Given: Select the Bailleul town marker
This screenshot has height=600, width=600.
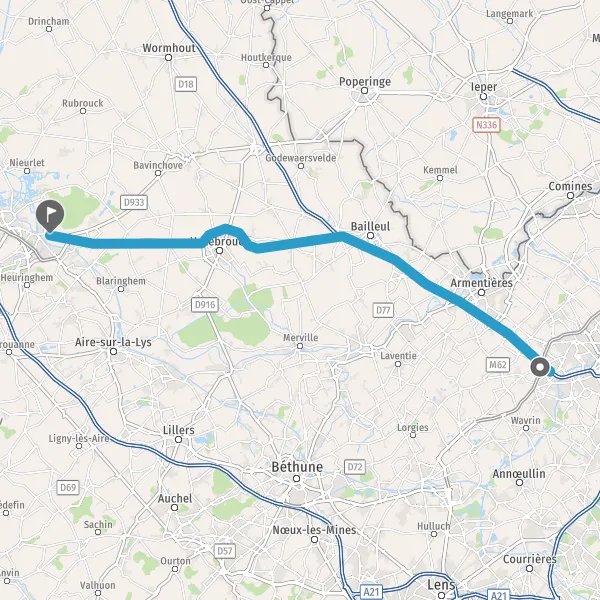Looking at the screenshot, I should click(x=370, y=236).
